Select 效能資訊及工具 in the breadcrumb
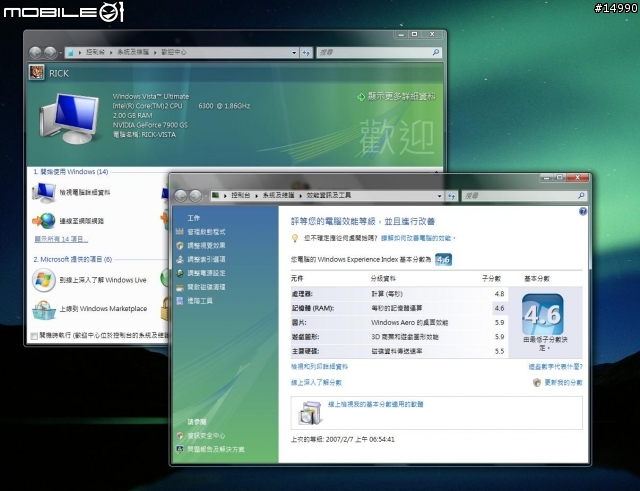 click(x=329, y=196)
